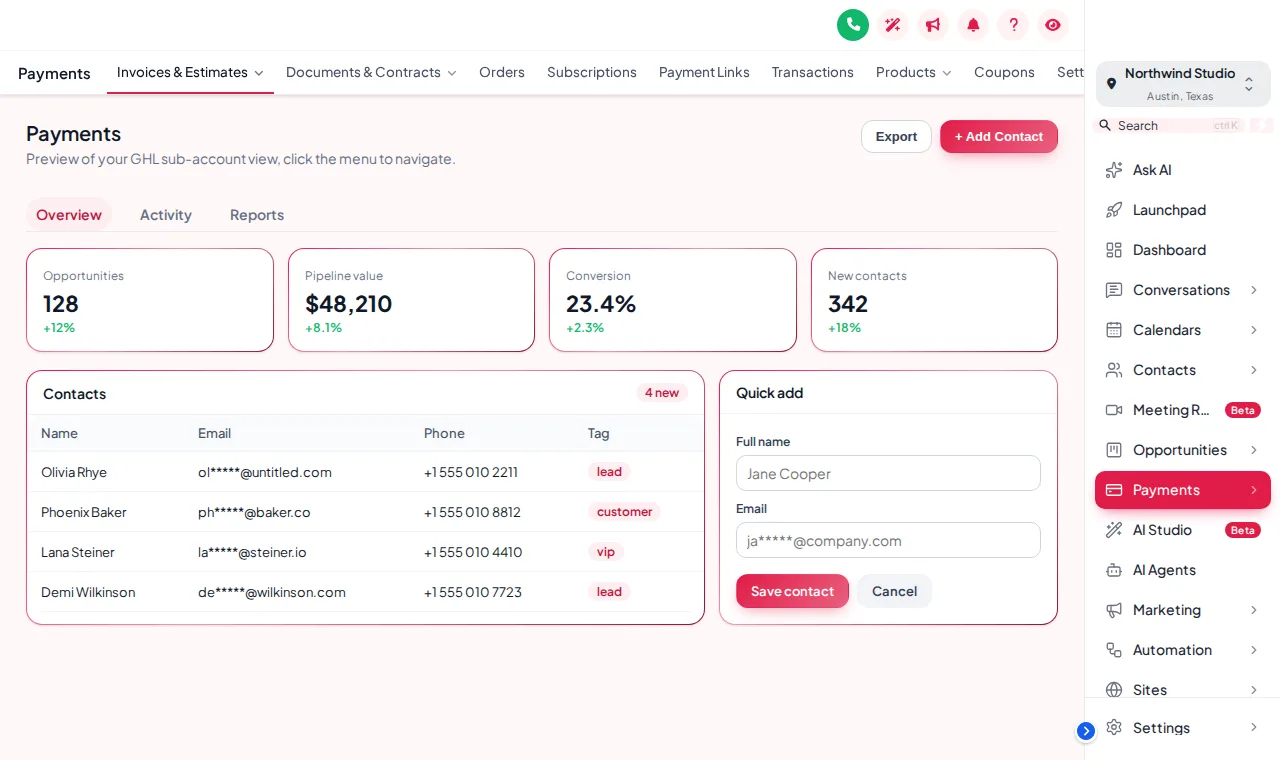Open the Subscriptions menu item

point(592,72)
